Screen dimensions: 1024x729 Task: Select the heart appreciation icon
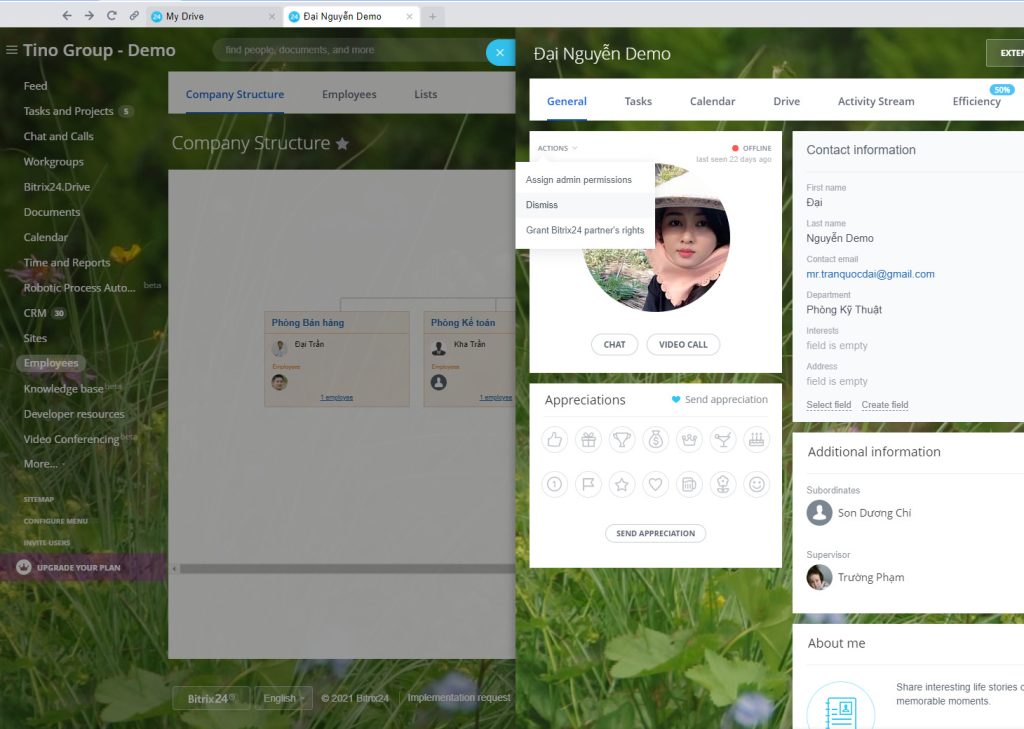tap(656, 484)
